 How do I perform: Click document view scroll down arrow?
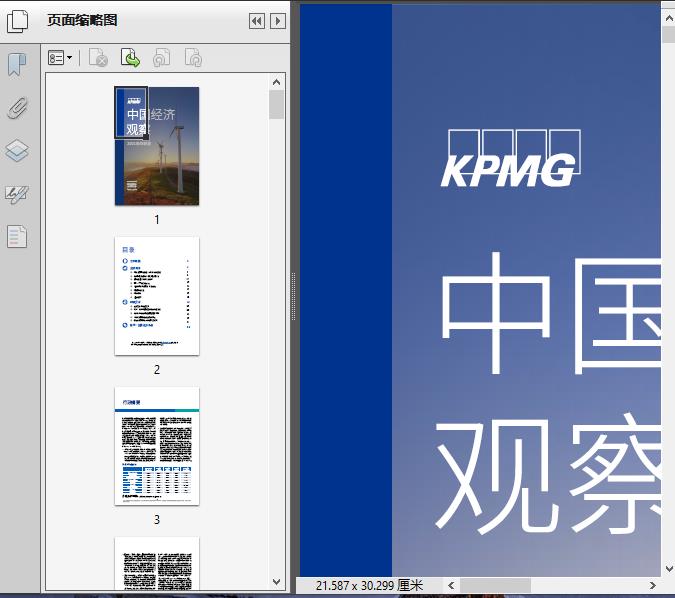click(669, 569)
